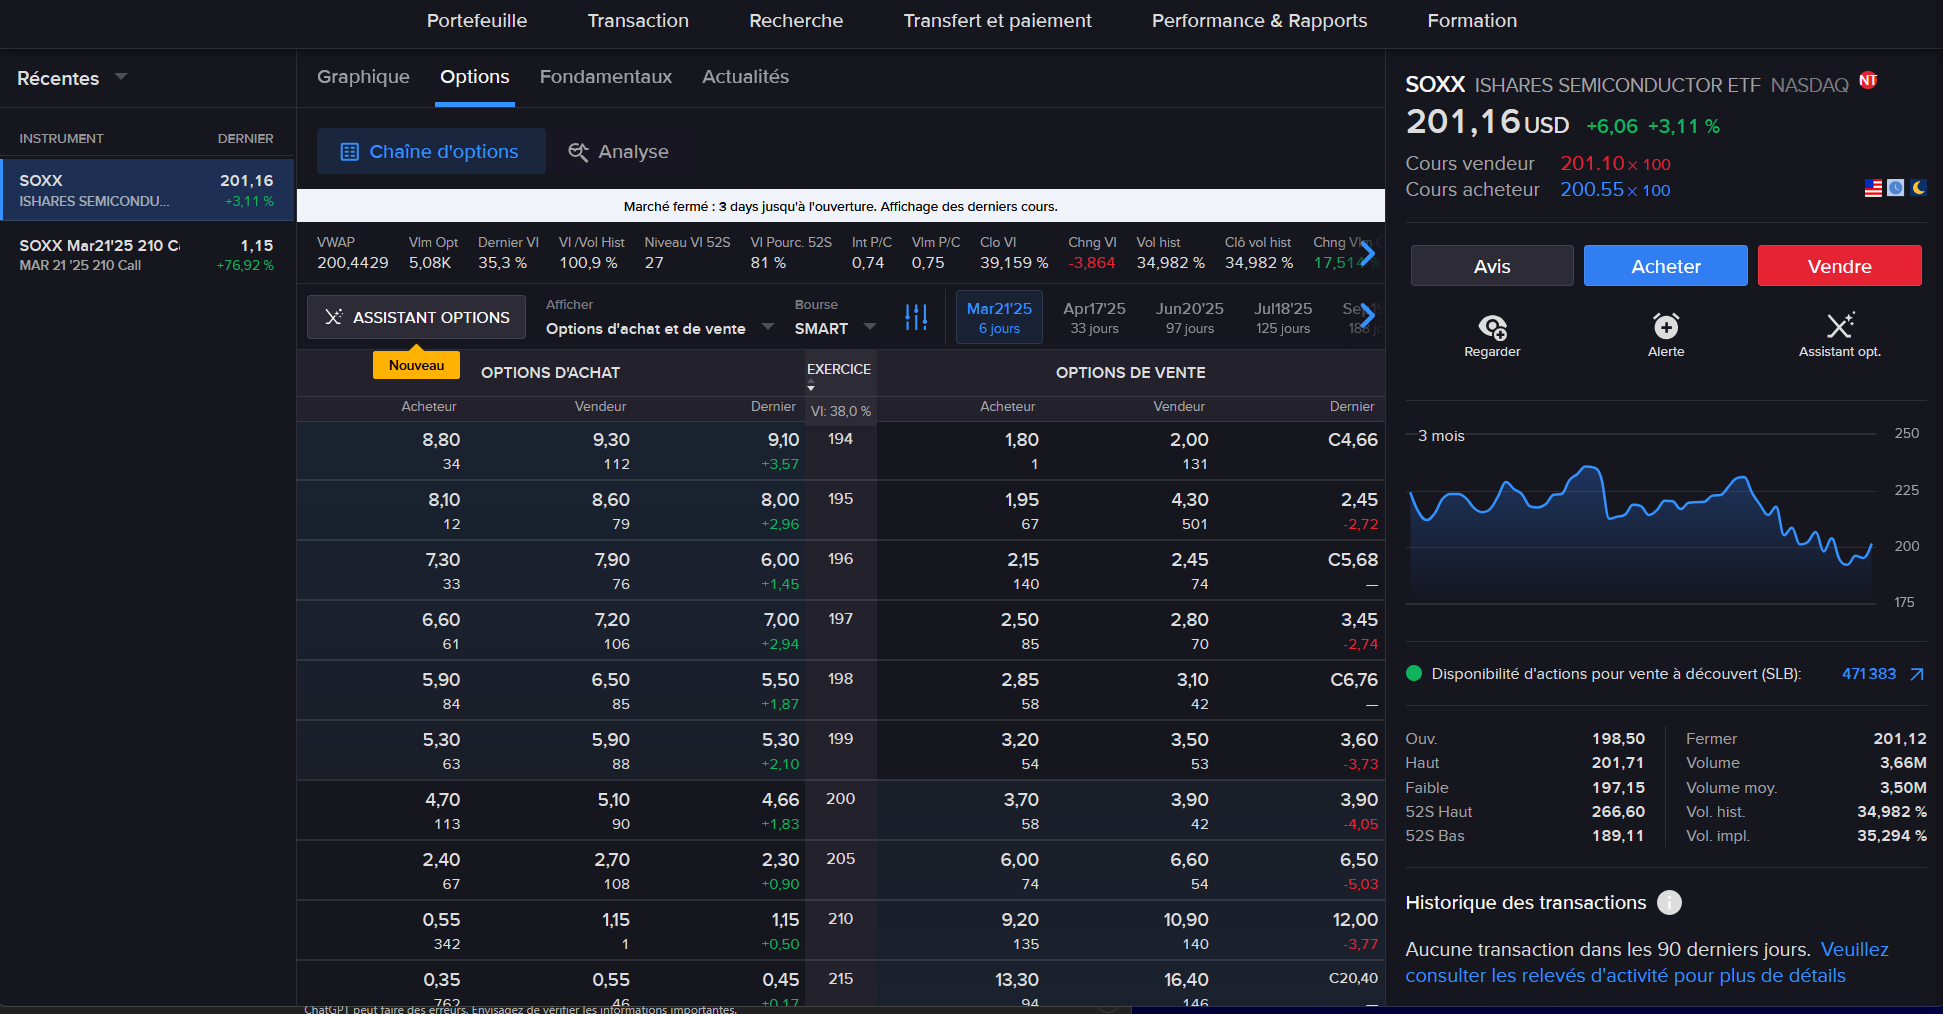Click strike 200 in the EXERCICE column
Image resolution: width=1943 pixels, height=1014 pixels.
coord(840,799)
